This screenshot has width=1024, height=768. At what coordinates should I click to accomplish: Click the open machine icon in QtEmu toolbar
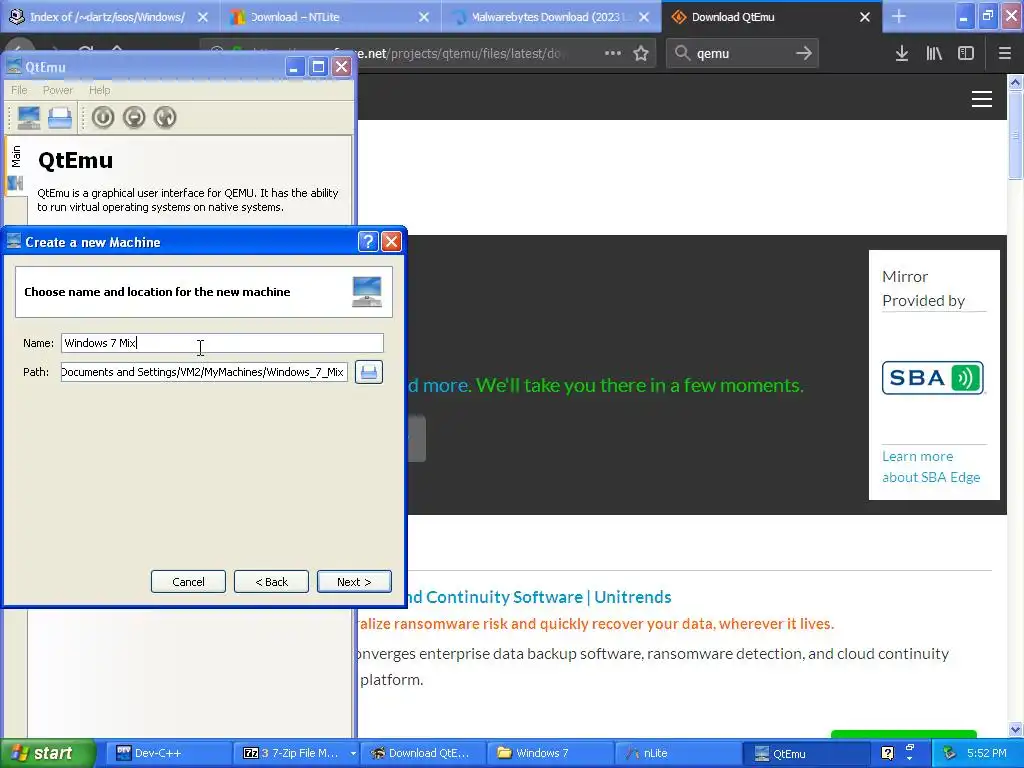[60, 117]
